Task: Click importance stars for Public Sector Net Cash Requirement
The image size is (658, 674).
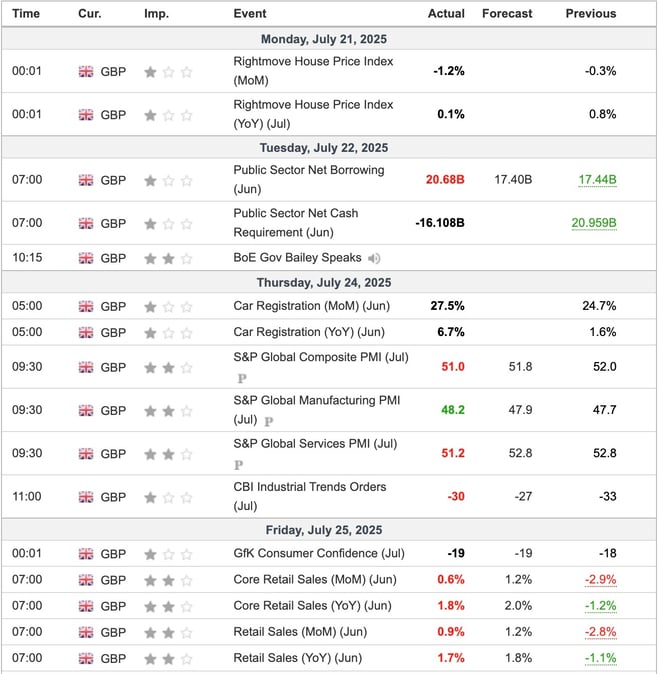Action: tap(168, 224)
